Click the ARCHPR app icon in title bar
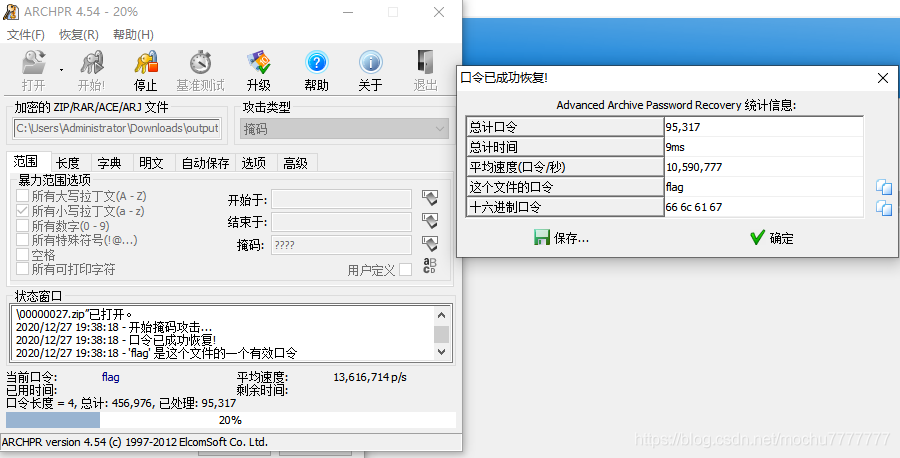900x458 pixels. 11,11
